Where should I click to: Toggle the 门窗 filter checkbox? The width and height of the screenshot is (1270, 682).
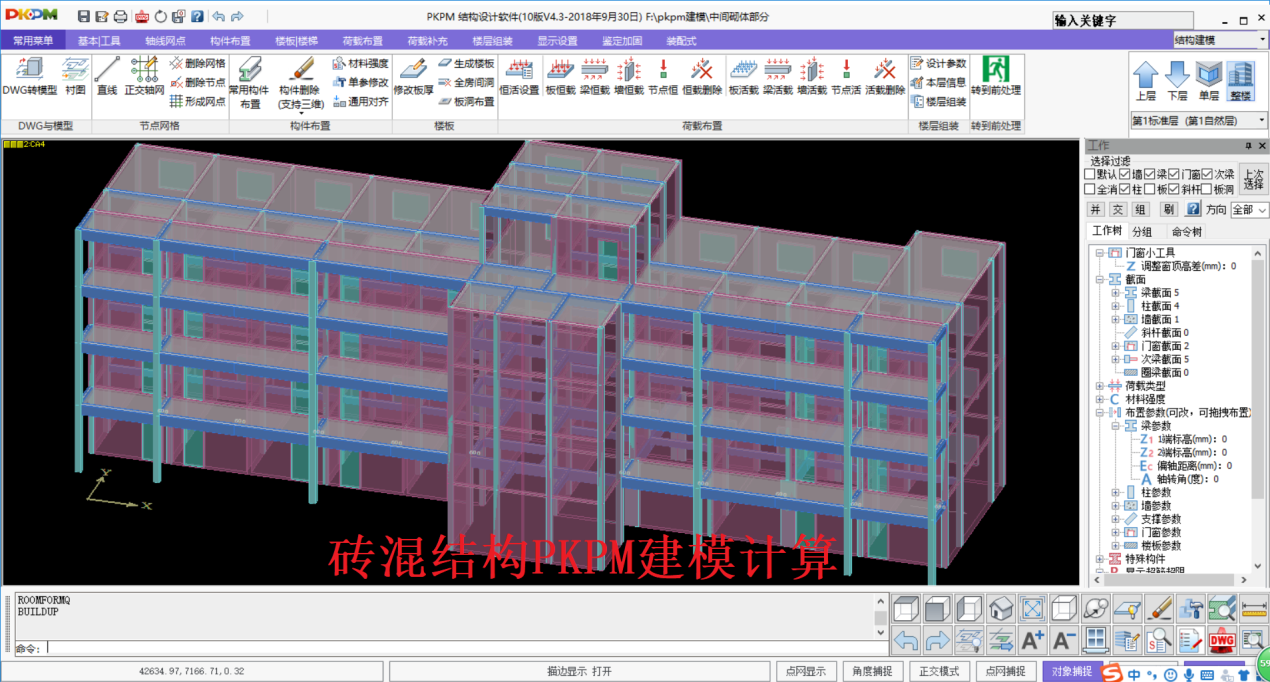(1172, 175)
